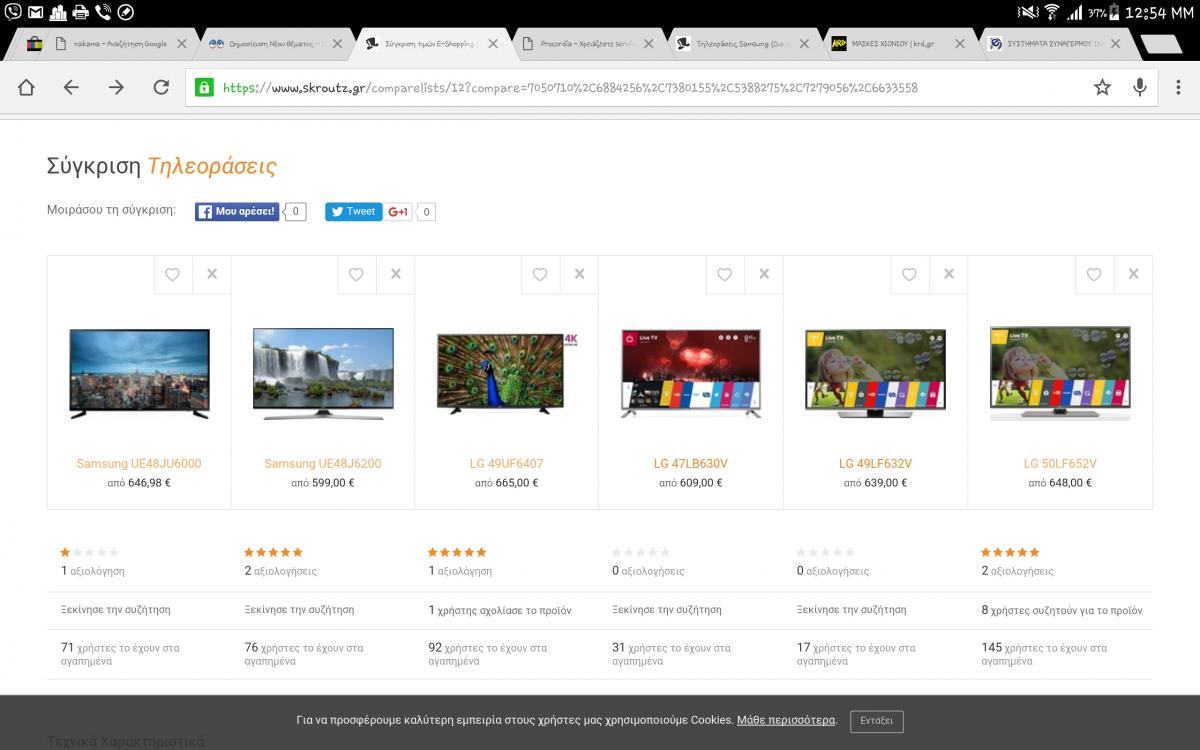Favorite the LG 47LB630V with heart icon
1200x750 pixels.
point(725,275)
